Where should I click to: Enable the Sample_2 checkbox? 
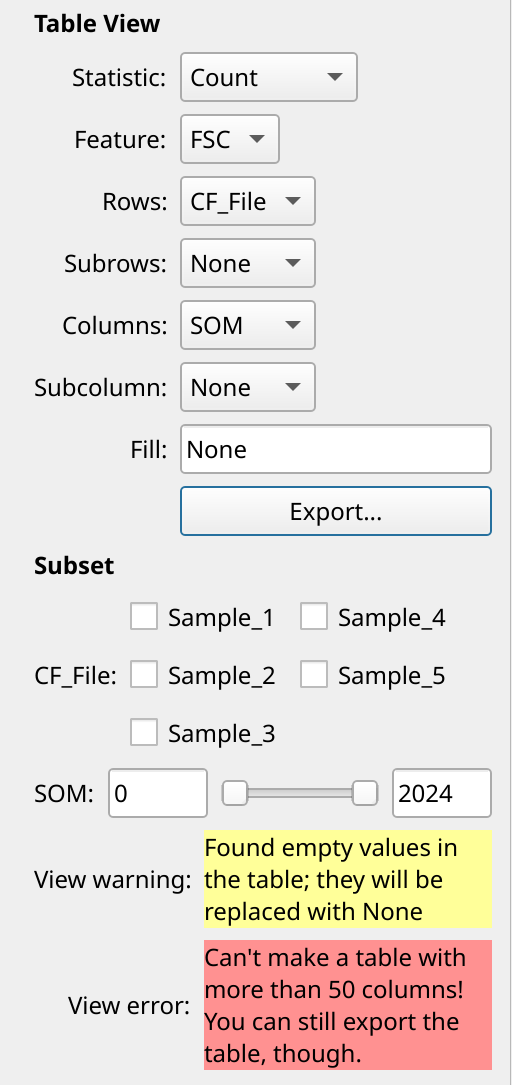point(144,674)
